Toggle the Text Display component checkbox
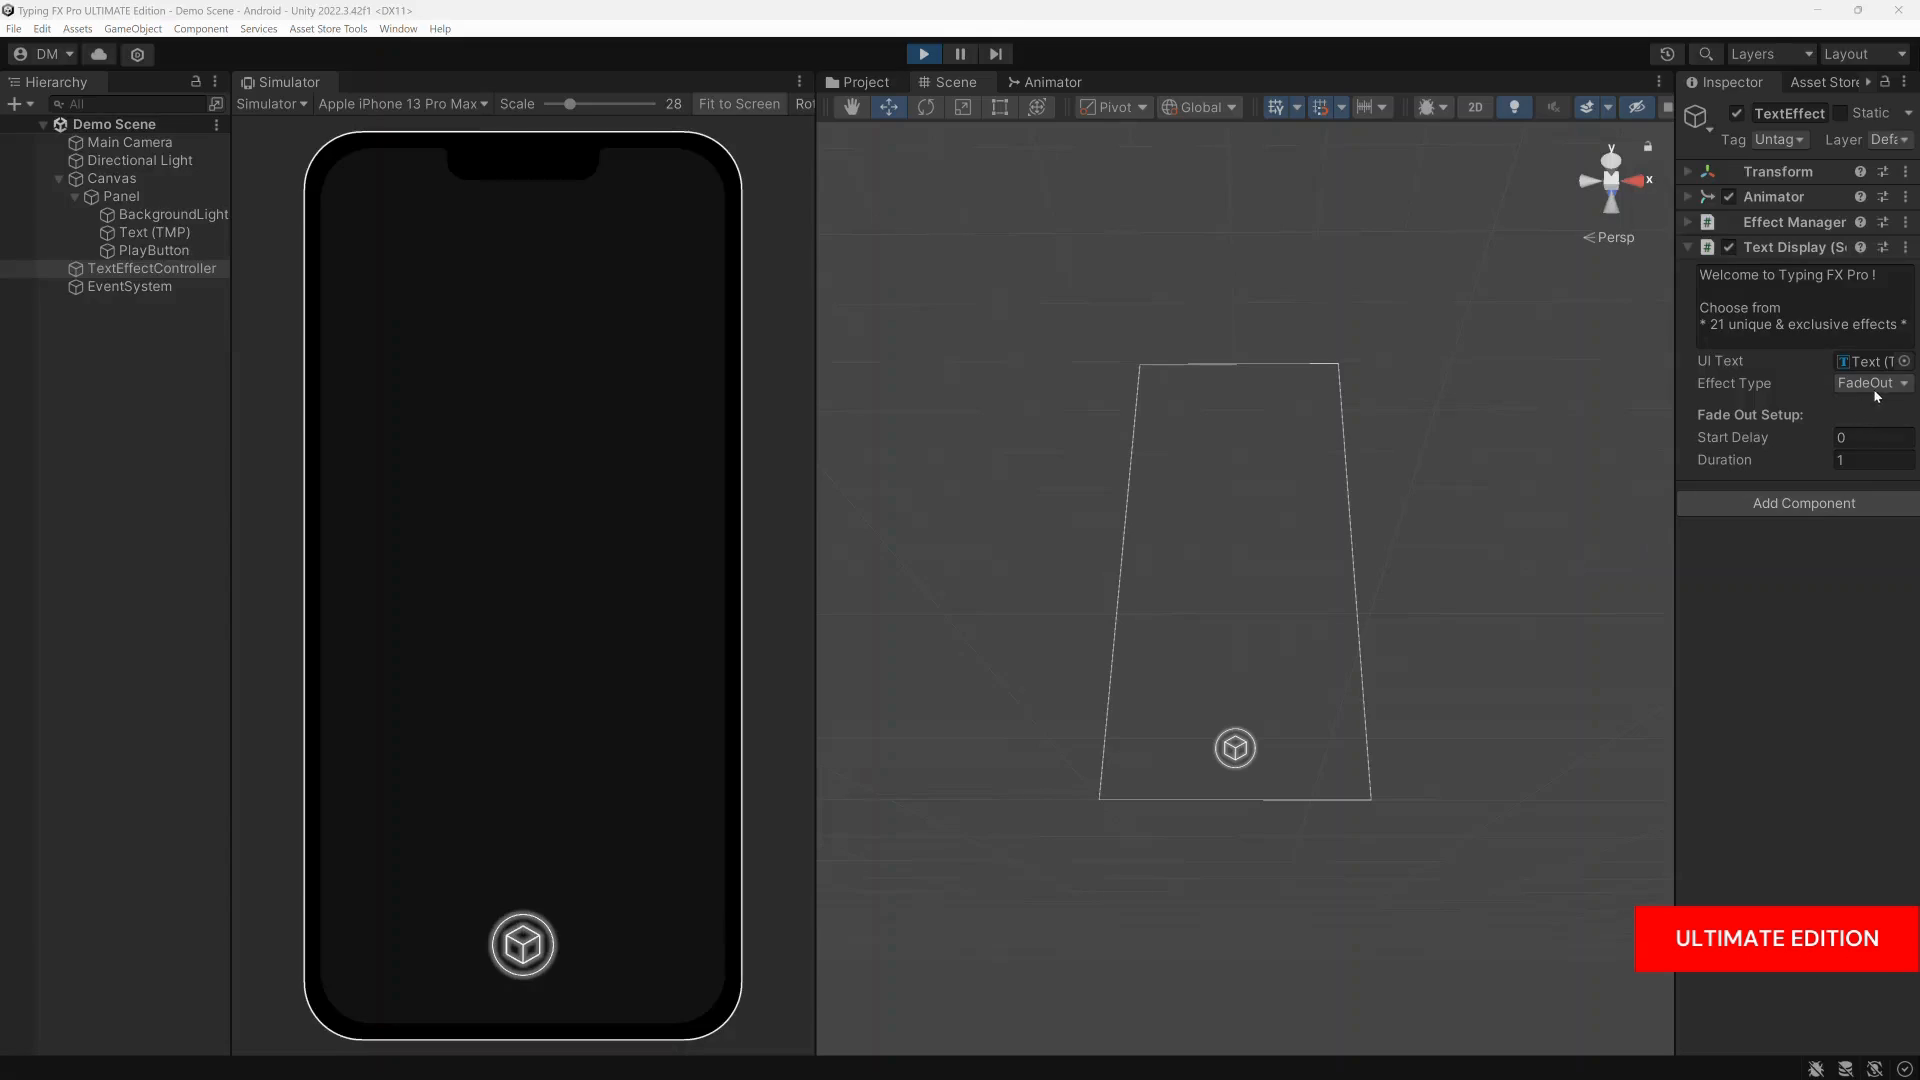Screen dimensions: 1920x1080 [x=1730, y=247]
